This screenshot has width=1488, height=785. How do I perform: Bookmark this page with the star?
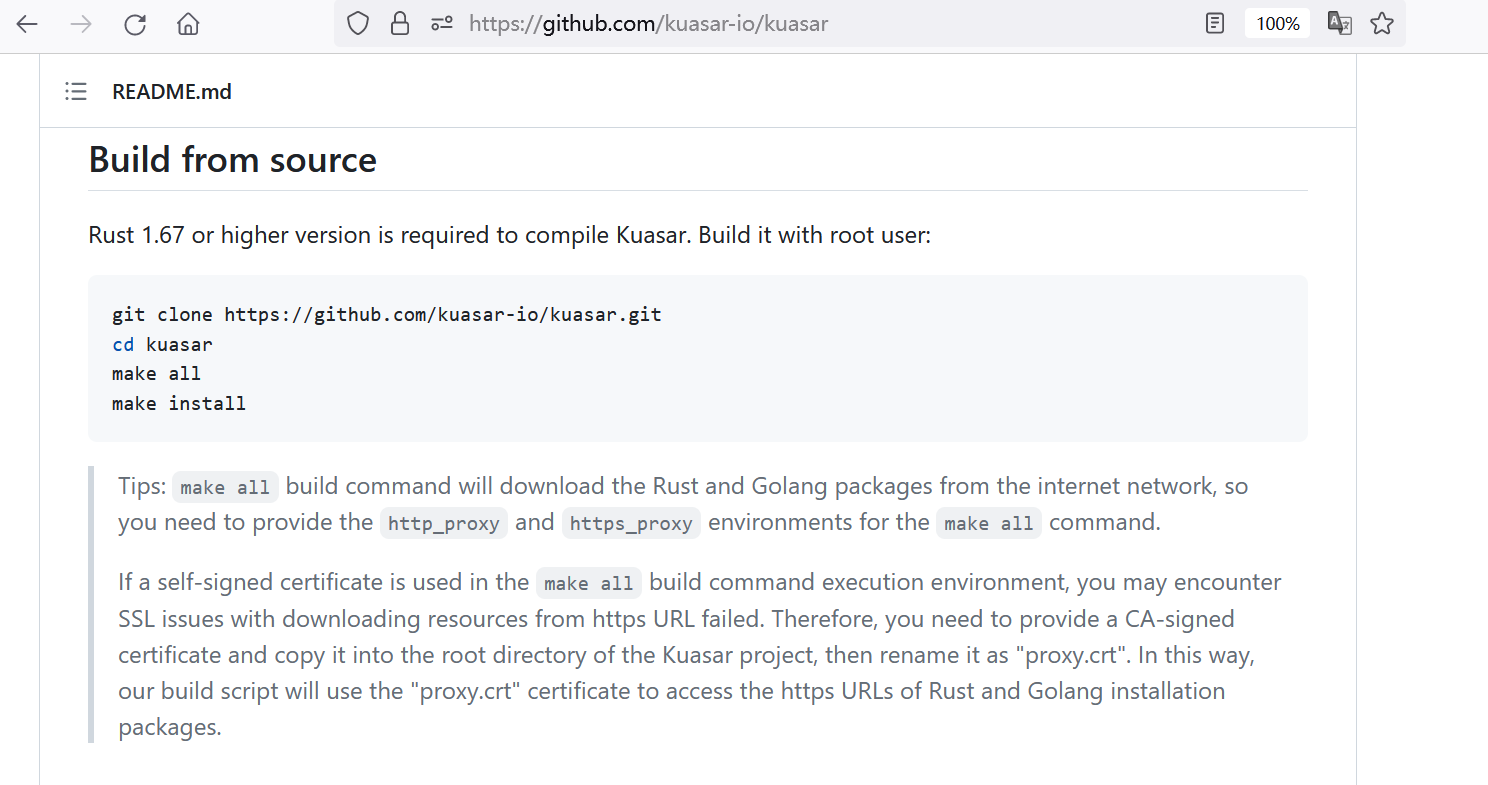coord(1382,24)
